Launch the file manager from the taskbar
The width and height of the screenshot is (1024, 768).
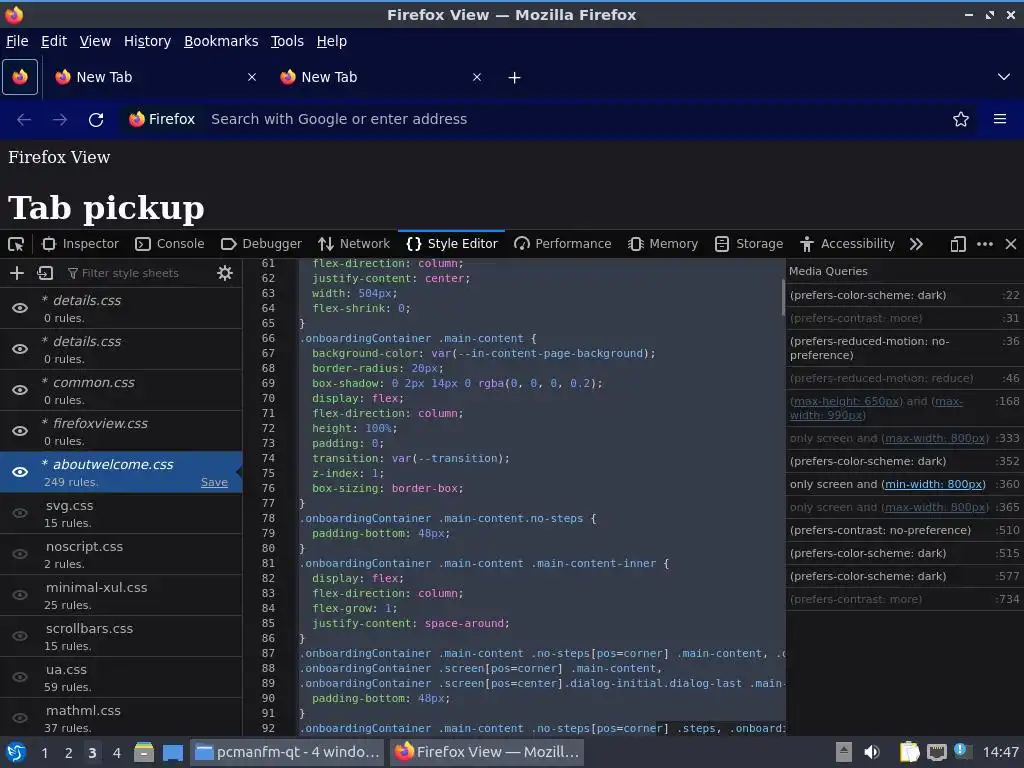click(144, 752)
